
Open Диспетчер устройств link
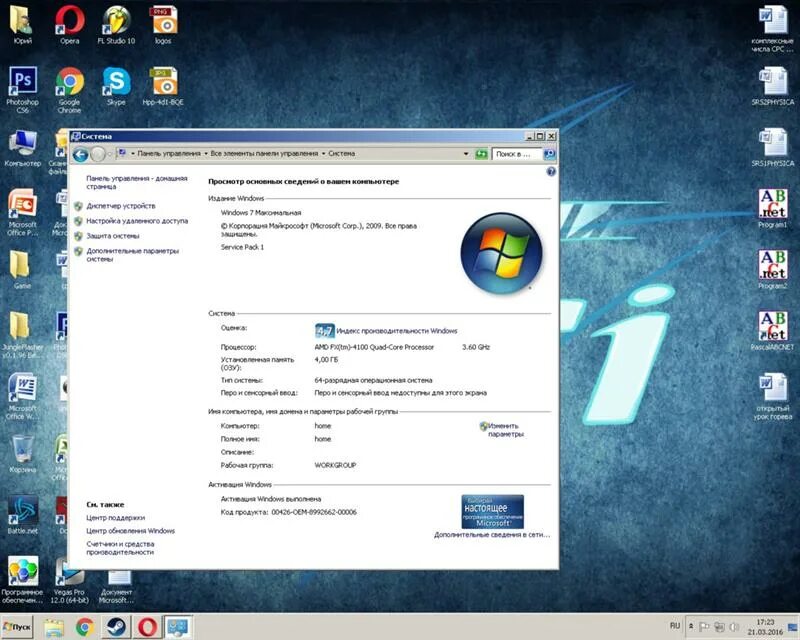coord(121,206)
